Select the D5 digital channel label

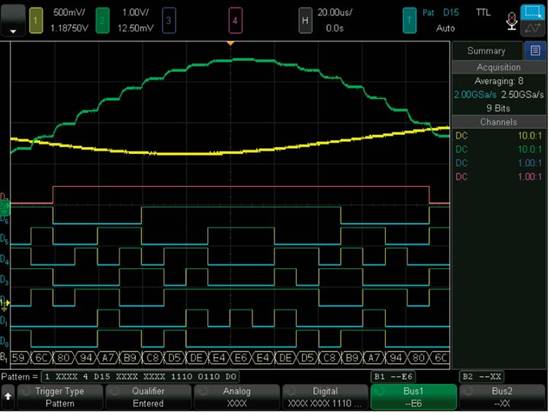4,239
